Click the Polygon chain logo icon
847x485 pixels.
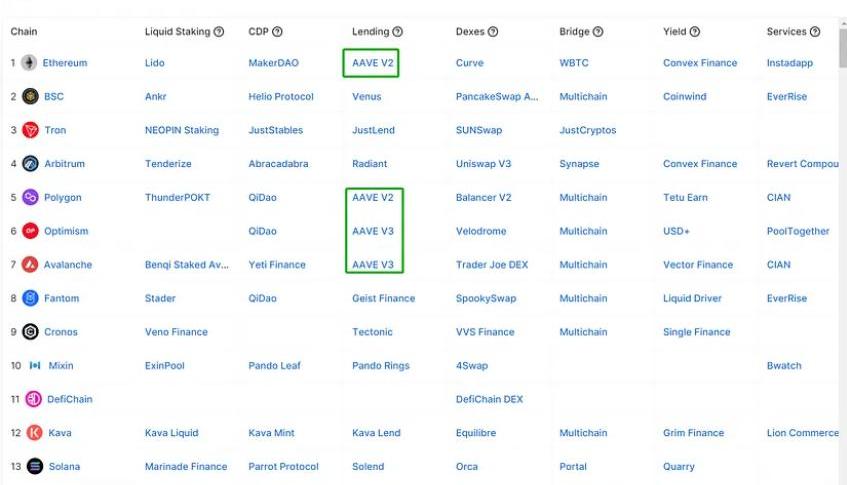click(30, 198)
